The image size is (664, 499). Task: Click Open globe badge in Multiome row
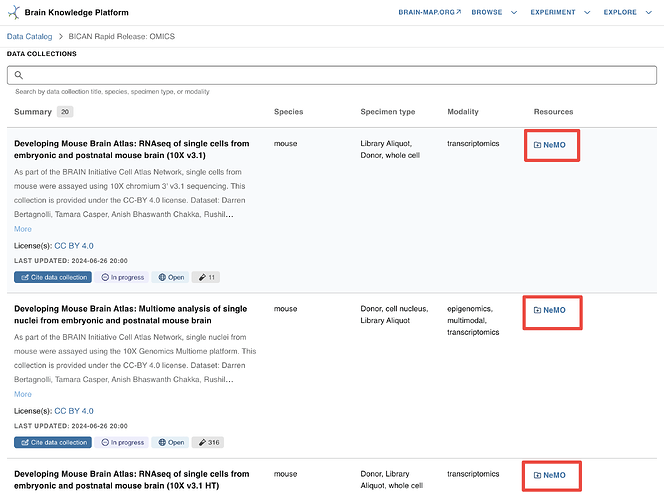pyautogui.click(x=171, y=442)
